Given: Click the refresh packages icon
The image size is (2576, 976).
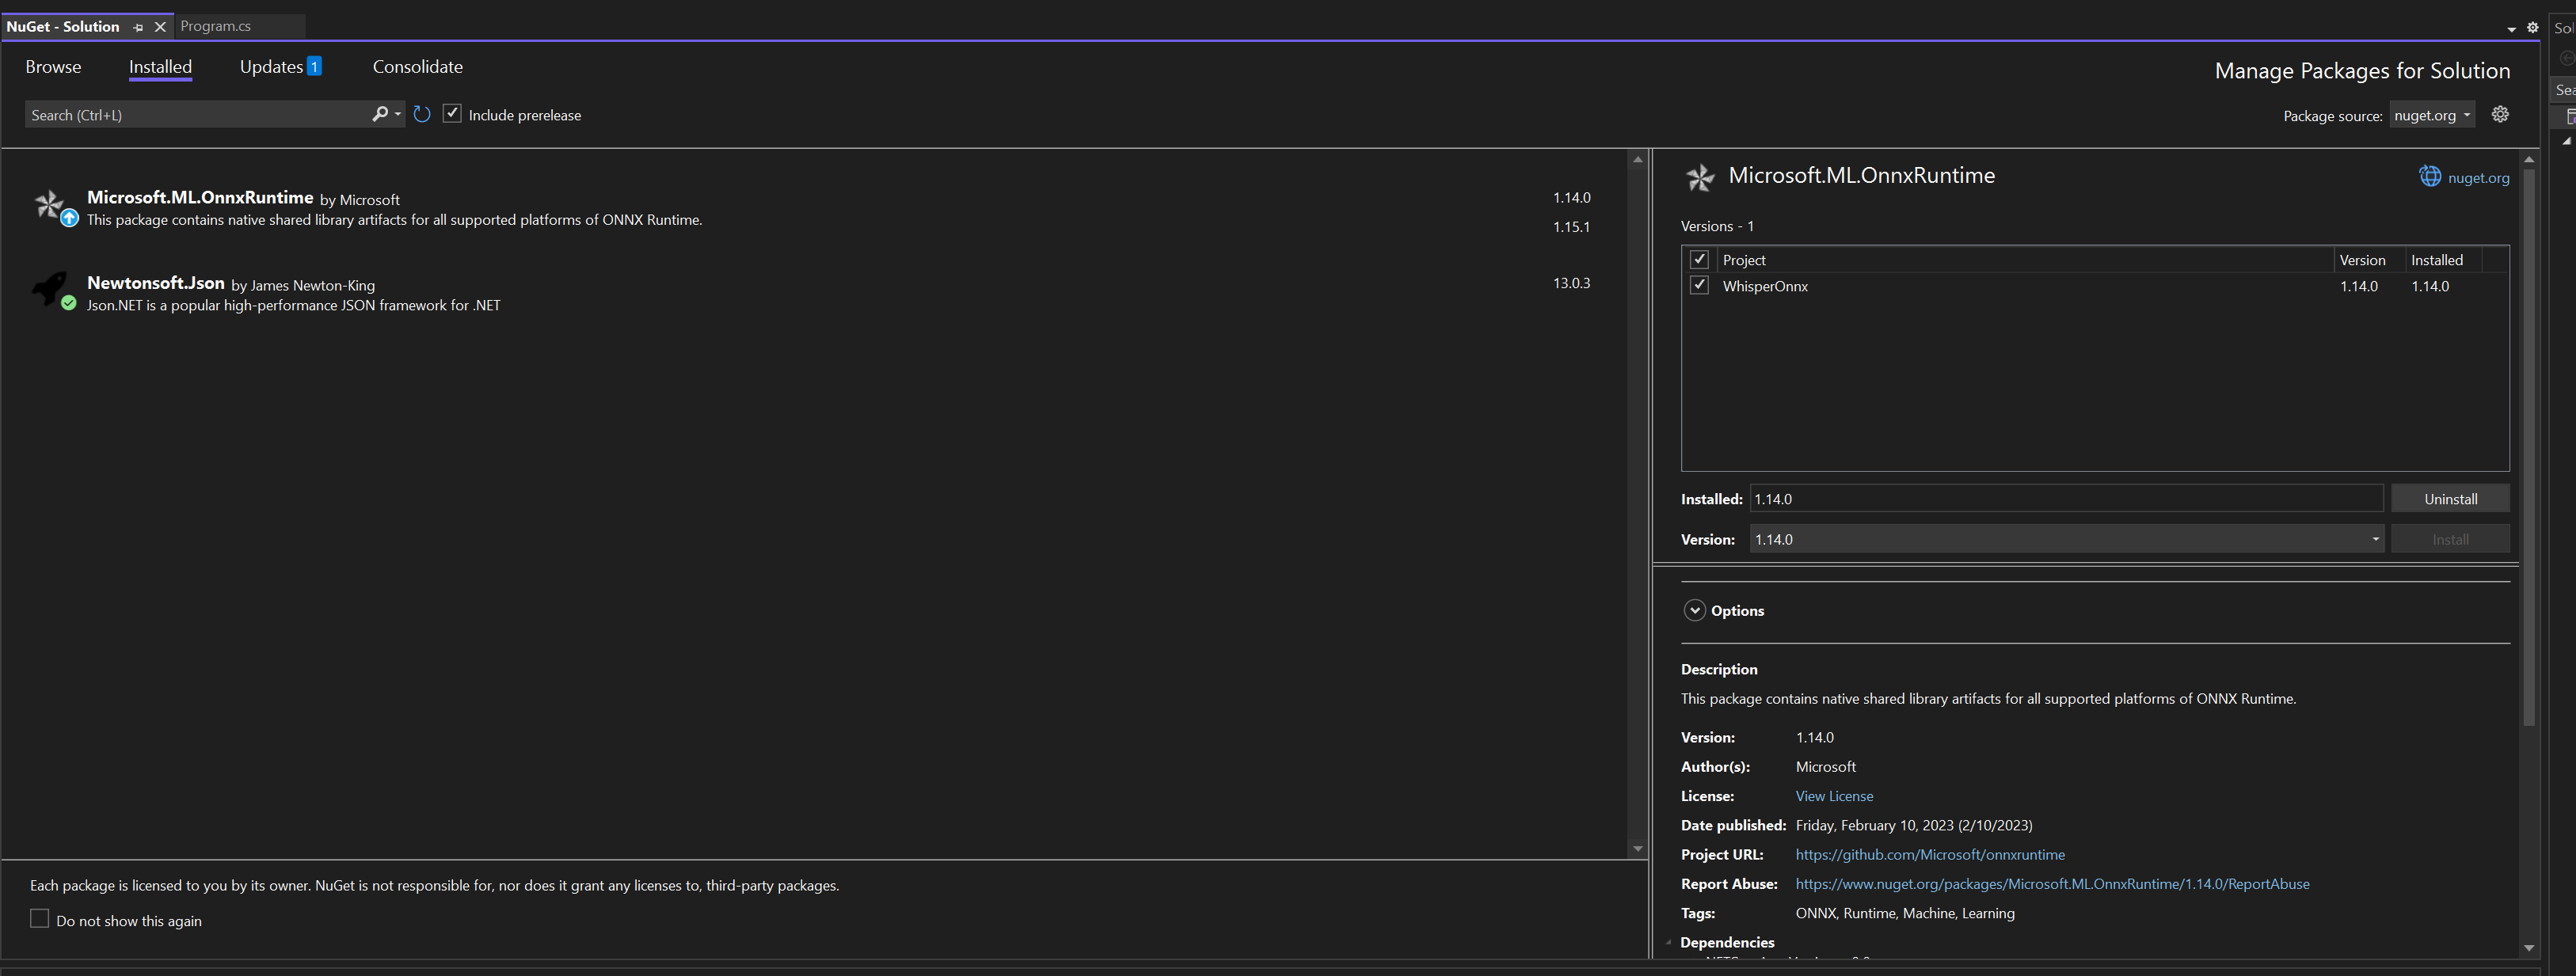Looking at the screenshot, I should tap(421, 114).
